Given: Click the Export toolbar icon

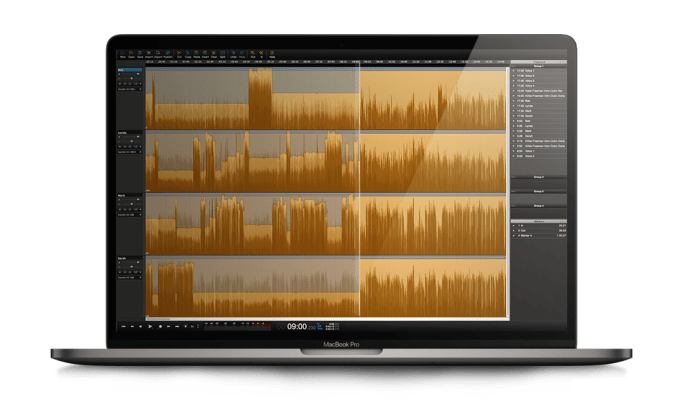Looking at the screenshot, I should coord(158,54).
